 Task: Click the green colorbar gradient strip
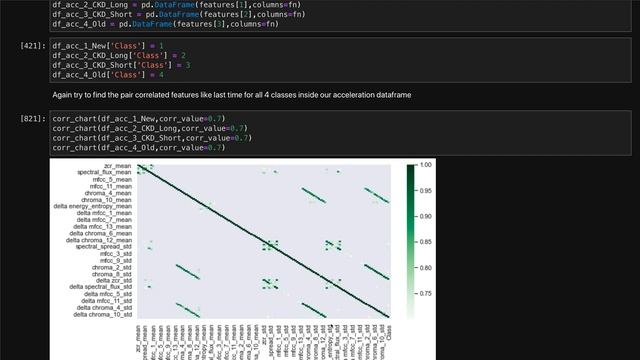(411, 241)
